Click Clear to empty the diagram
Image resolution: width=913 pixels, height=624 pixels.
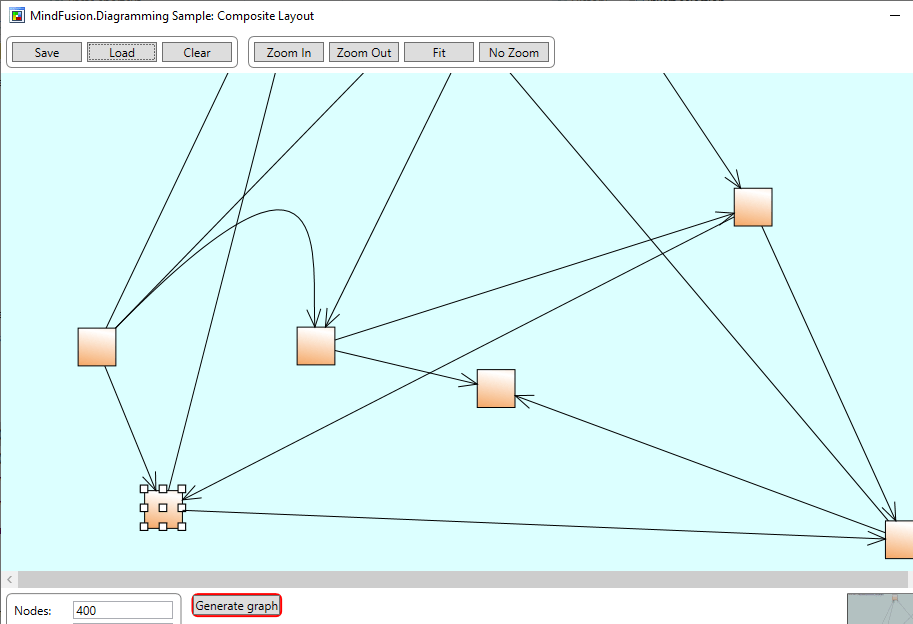(197, 52)
